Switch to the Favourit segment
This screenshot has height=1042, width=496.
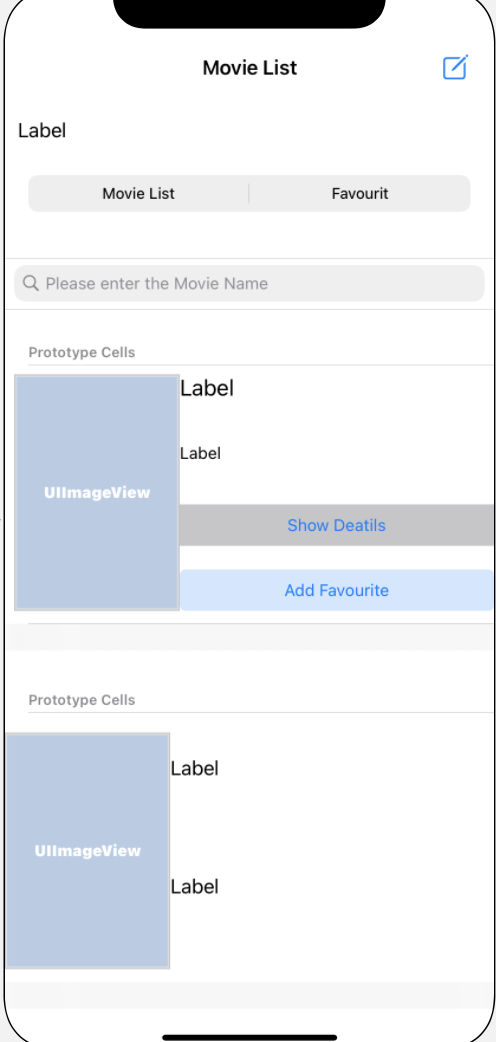click(x=360, y=193)
